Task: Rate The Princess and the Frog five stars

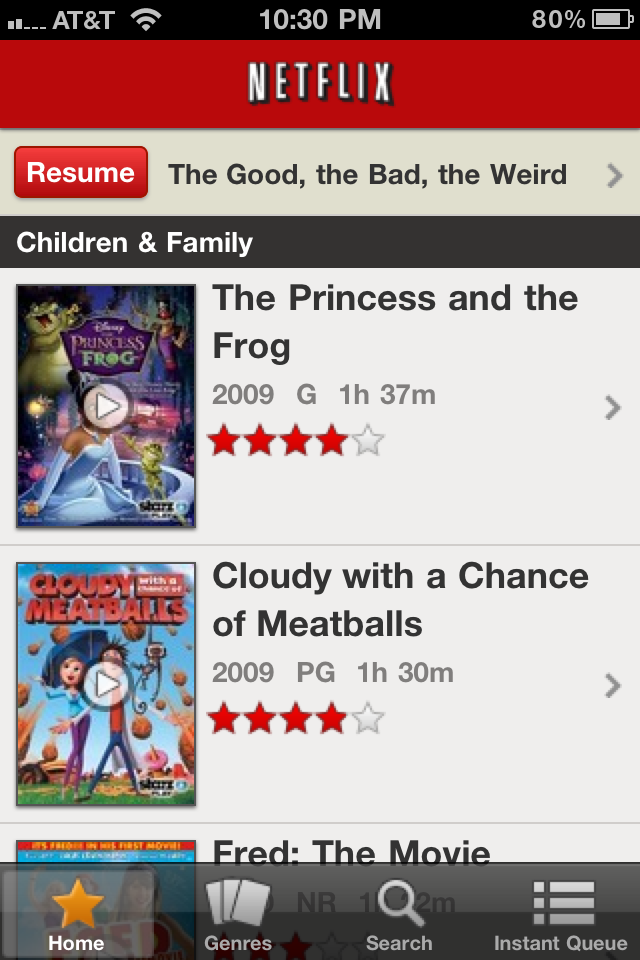Action: (368, 440)
